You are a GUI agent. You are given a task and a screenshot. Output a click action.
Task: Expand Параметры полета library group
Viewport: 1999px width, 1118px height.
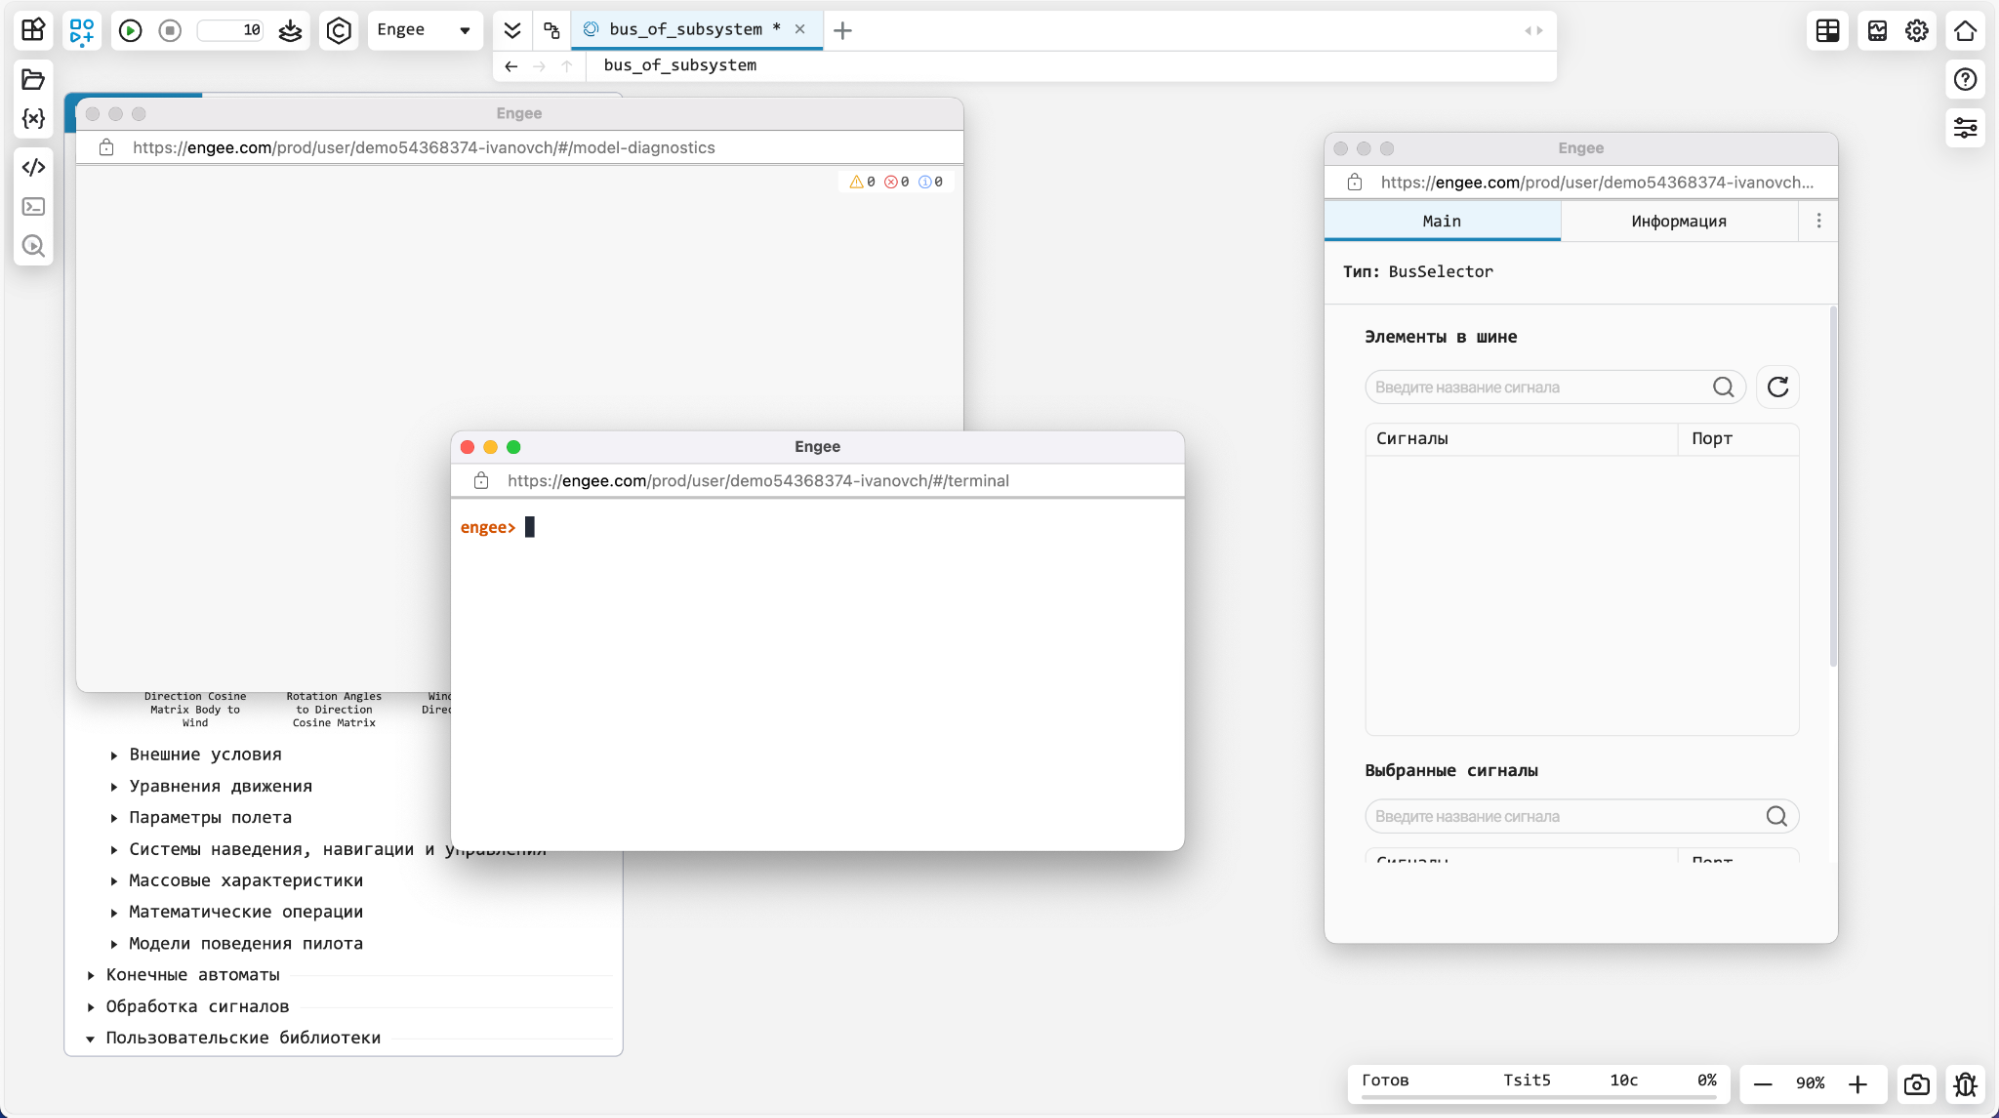tap(114, 818)
